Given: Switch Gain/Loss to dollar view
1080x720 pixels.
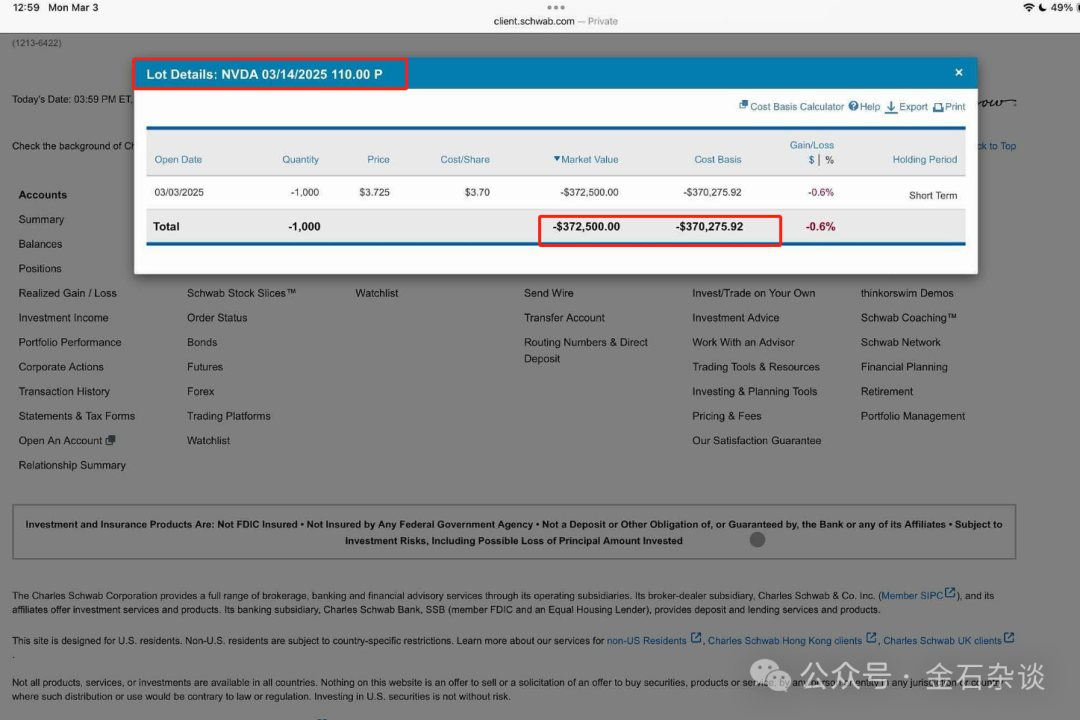Looking at the screenshot, I should [811, 160].
